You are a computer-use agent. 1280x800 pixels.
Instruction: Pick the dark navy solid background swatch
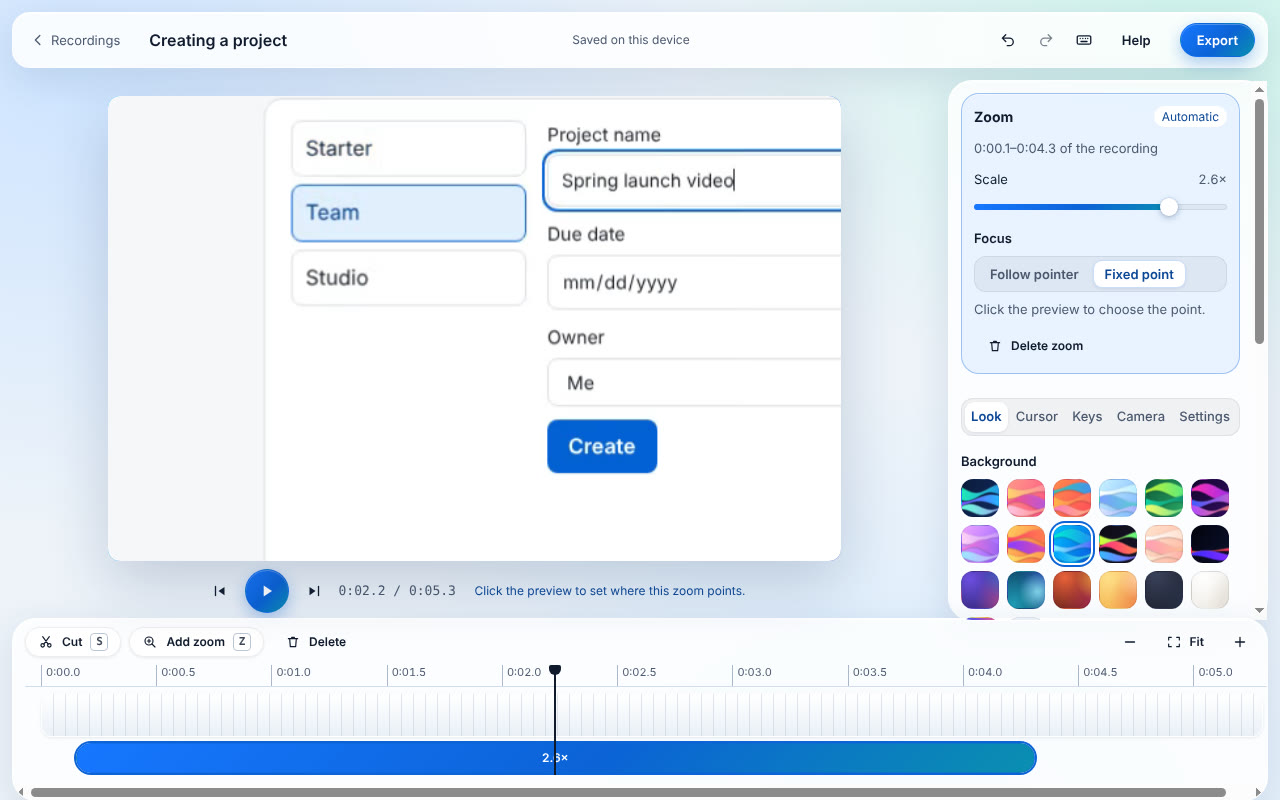tap(1164, 590)
